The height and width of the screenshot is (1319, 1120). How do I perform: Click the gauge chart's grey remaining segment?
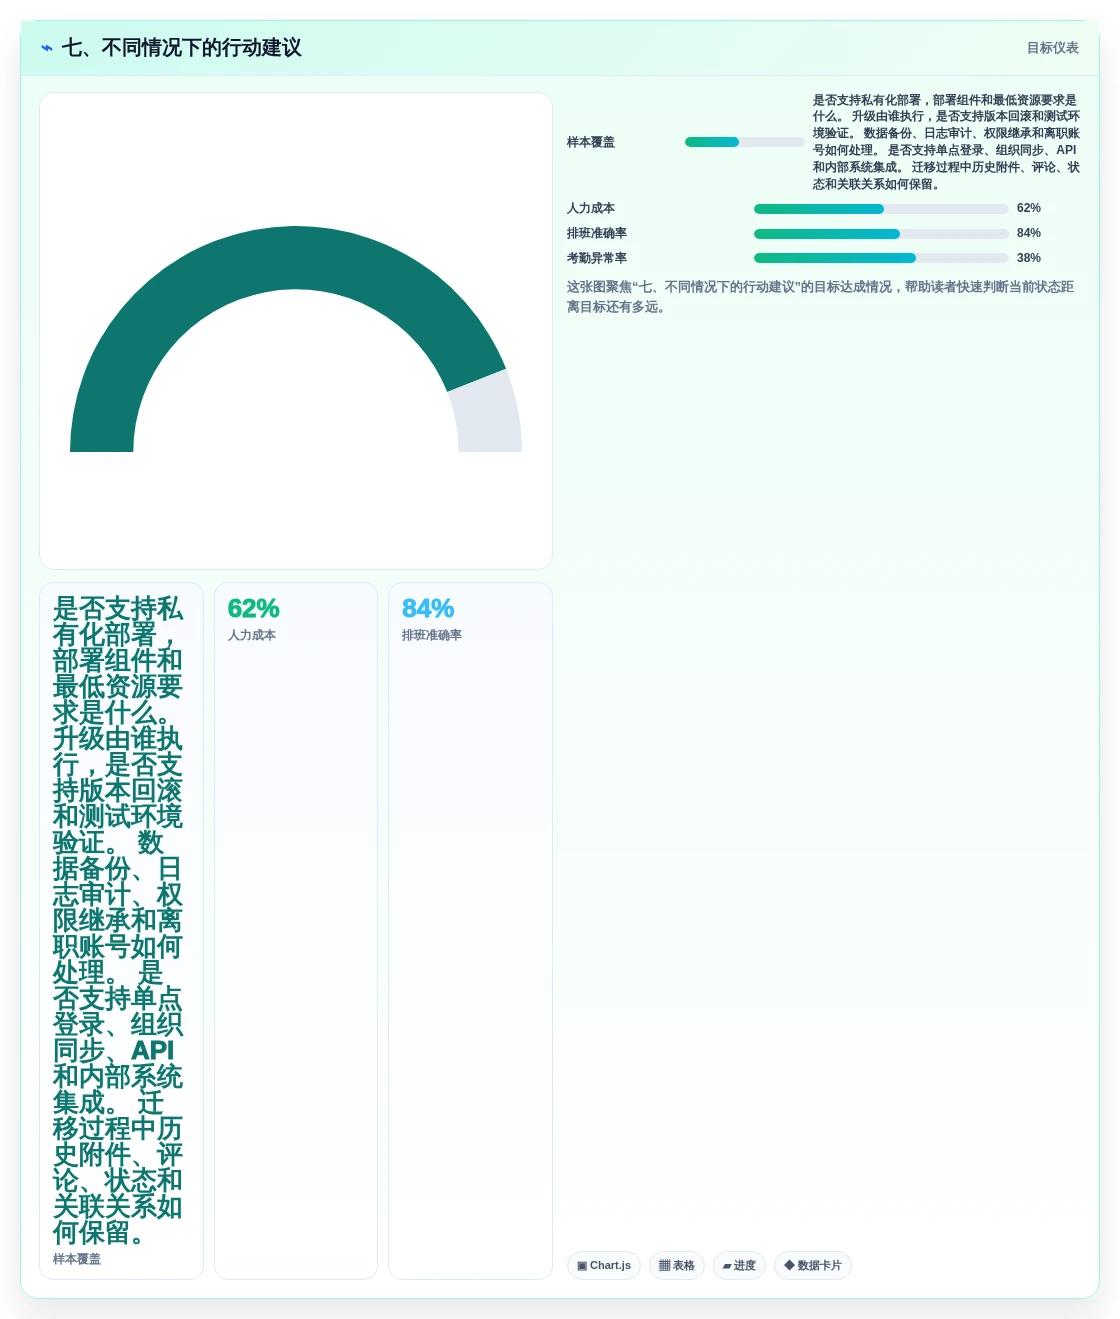click(490, 415)
